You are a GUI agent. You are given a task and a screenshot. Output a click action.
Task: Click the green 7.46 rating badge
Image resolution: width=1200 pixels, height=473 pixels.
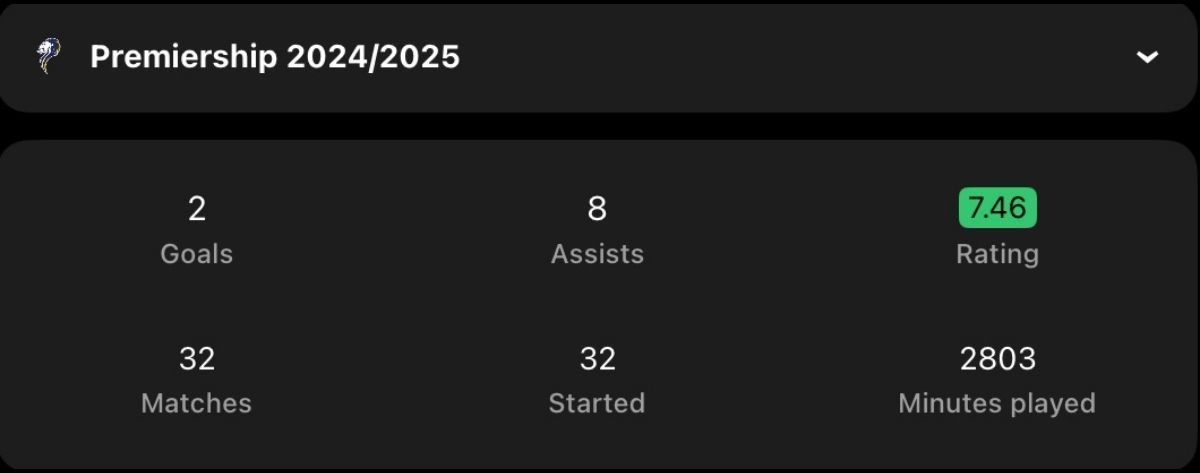[997, 208]
